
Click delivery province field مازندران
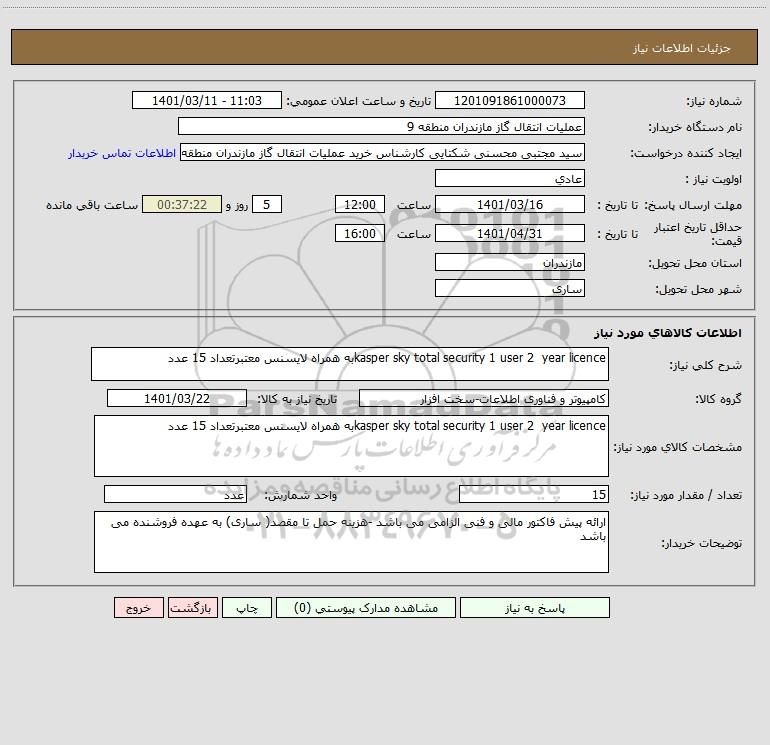pos(510,262)
